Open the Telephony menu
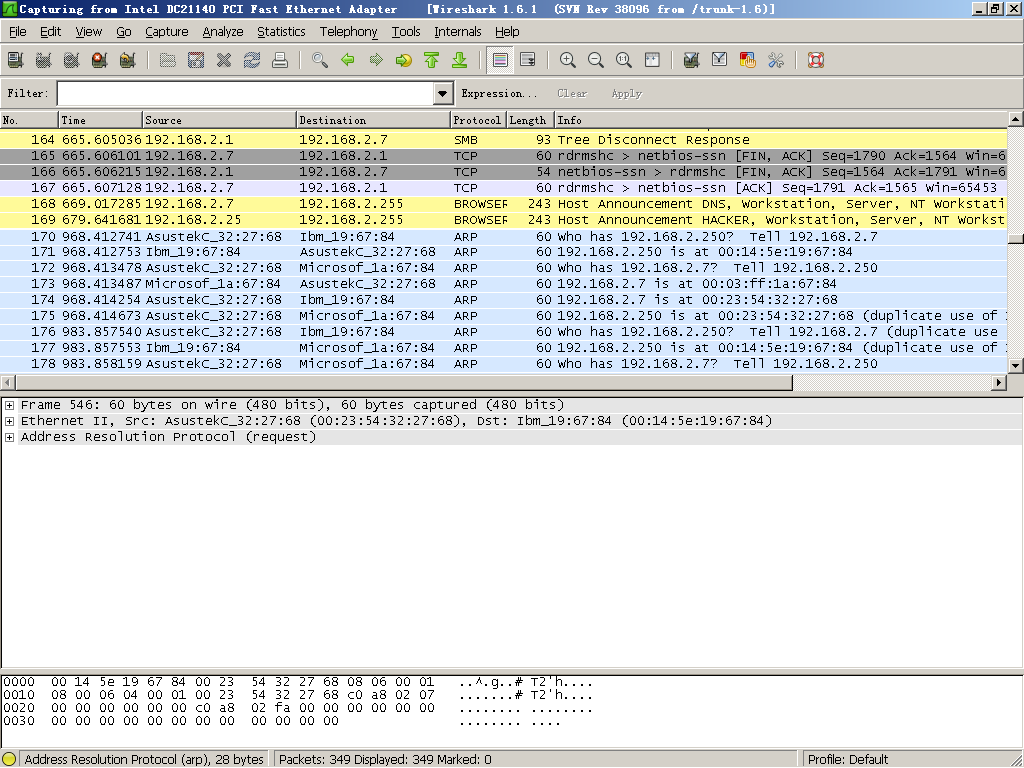Screen dimensions: 1024x768 click(348, 31)
